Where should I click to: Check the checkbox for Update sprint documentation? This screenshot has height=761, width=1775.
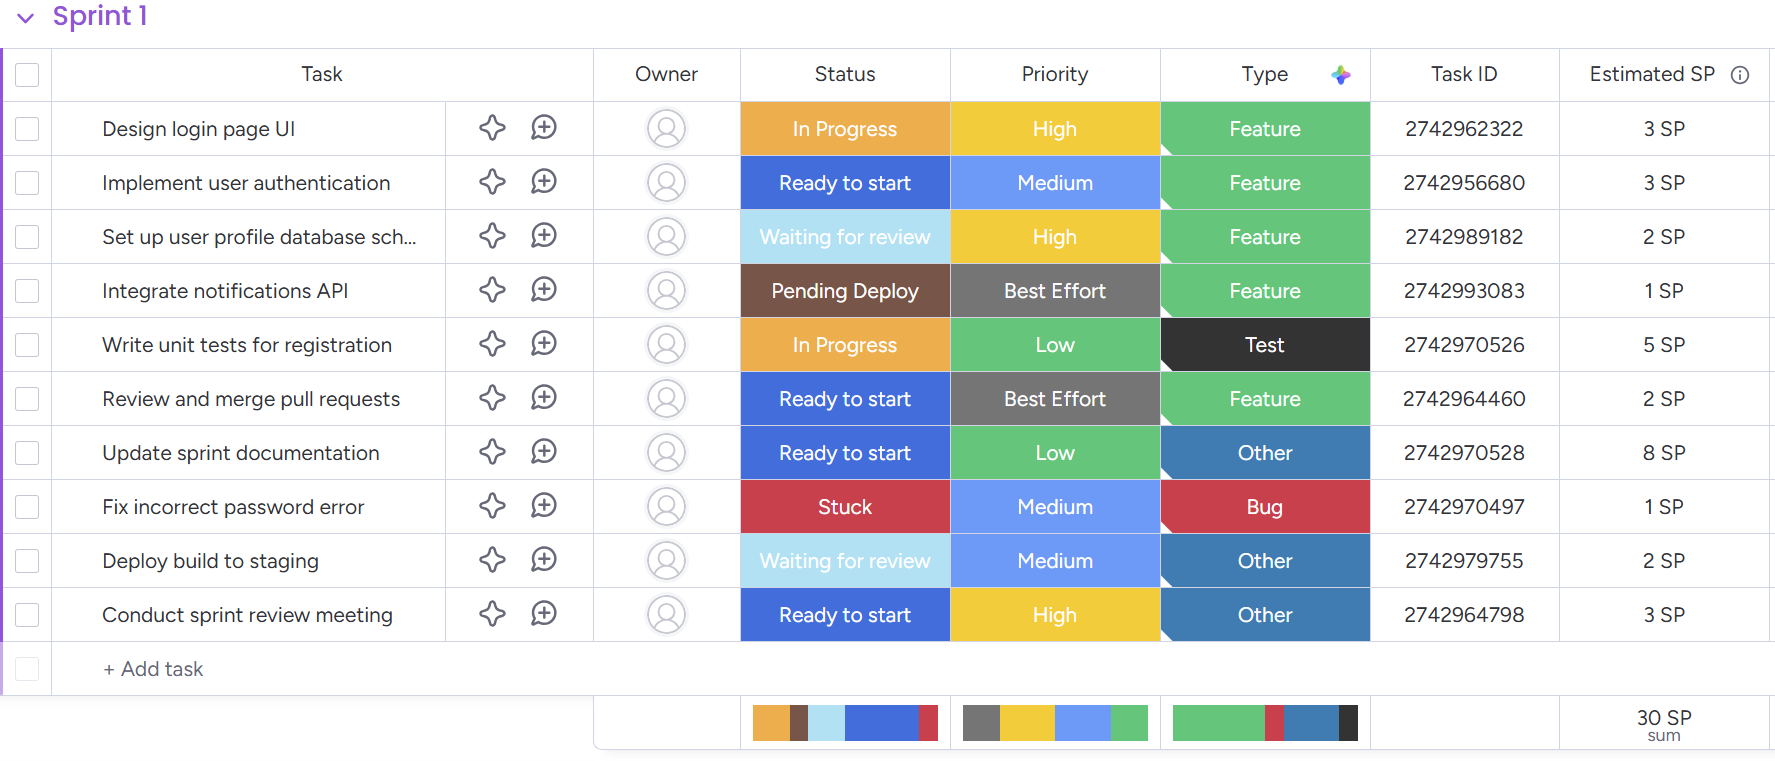coord(27,452)
